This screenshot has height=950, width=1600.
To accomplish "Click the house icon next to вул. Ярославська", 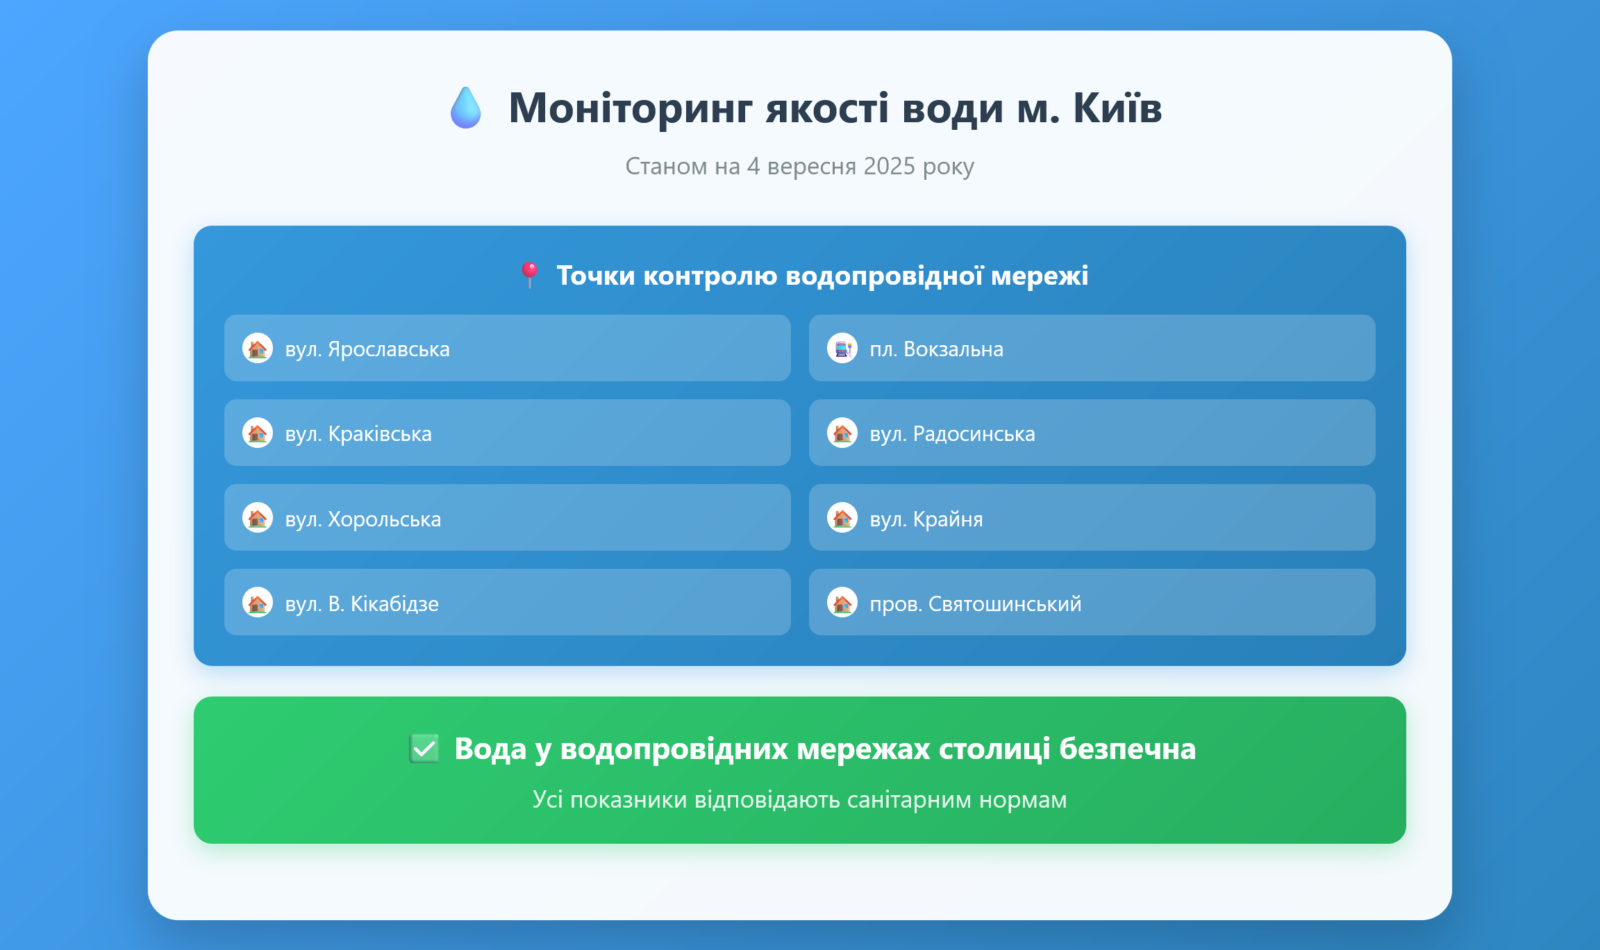I will click(258, 348).
